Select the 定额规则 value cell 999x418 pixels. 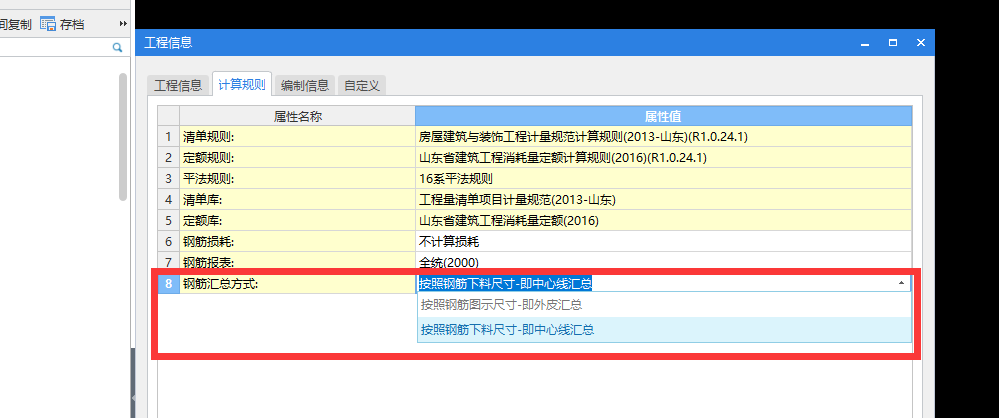pyautogui.click(x=663, y=157)
